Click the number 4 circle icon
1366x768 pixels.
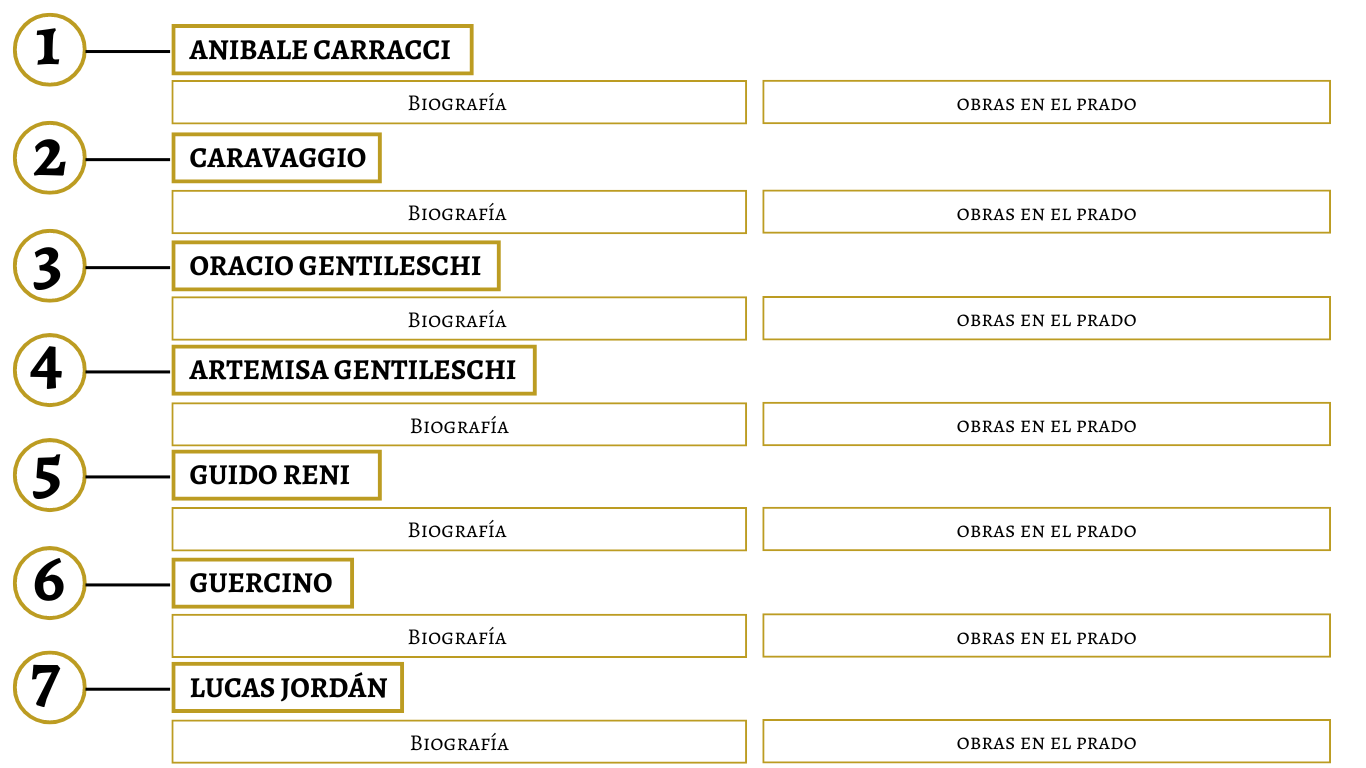tap(50, 370)
